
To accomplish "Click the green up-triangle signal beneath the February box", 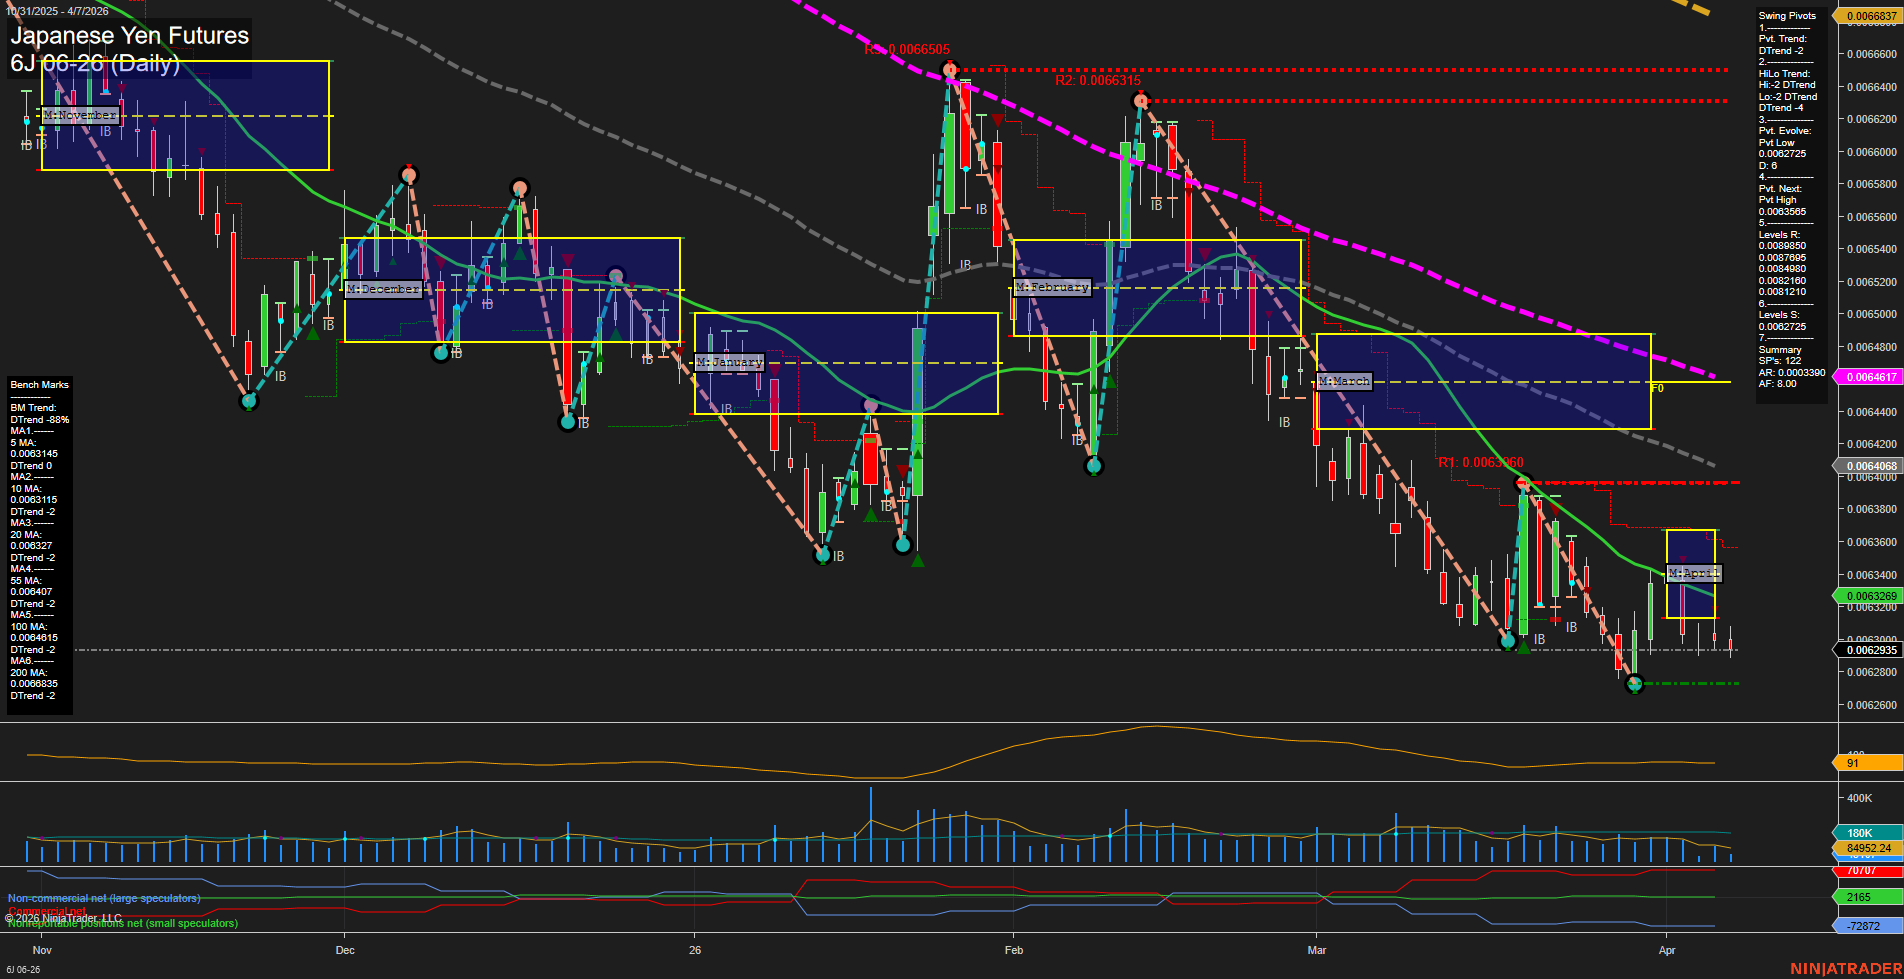I will click(1108, 381).
